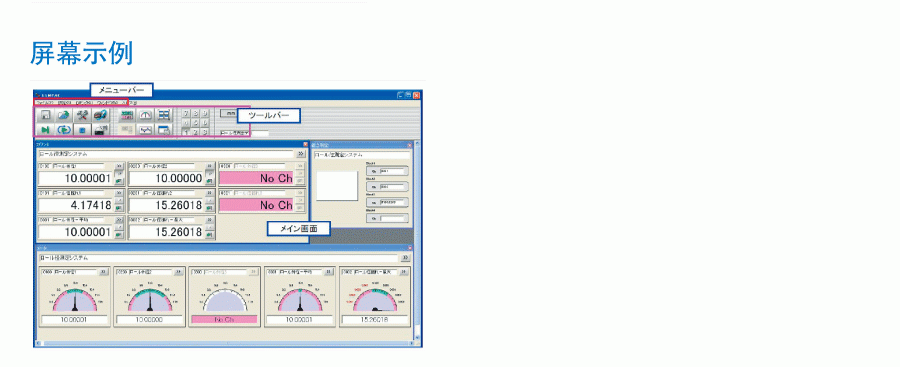Click the first meter gauge dial
The height and width of the screenshot is (367, 900).
pyautogui.click(x=75, y=298)
